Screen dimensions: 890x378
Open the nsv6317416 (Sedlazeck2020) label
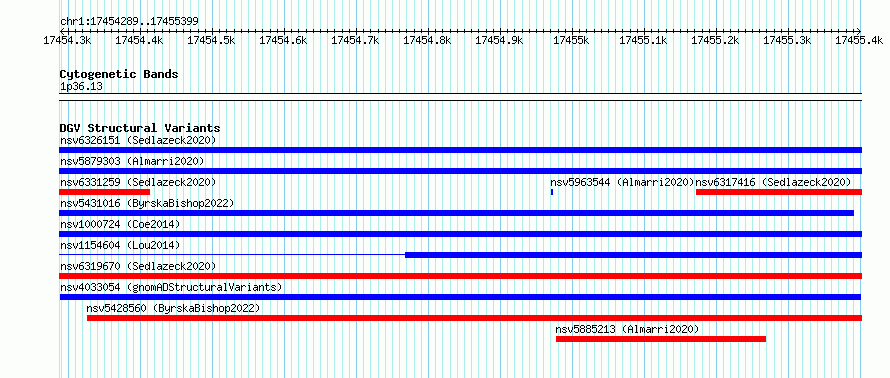[774, 182]
